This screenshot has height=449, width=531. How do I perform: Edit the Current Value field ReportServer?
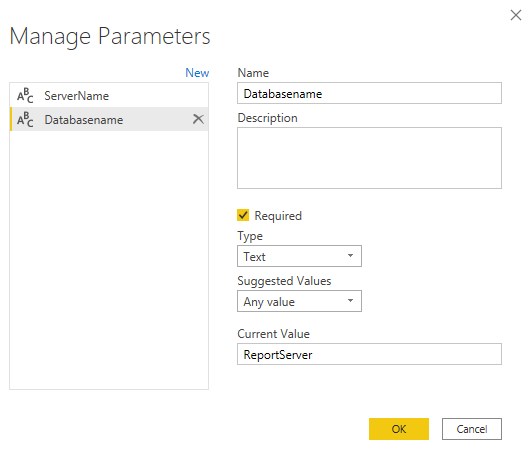coord(369,354)
